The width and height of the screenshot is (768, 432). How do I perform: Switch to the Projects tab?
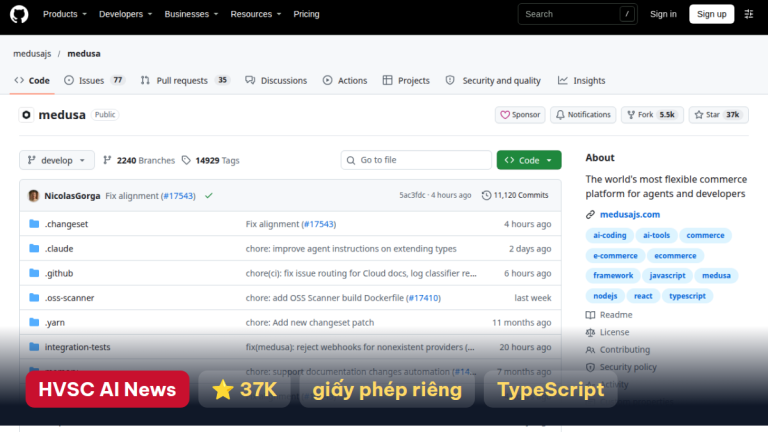pos(406,80)
